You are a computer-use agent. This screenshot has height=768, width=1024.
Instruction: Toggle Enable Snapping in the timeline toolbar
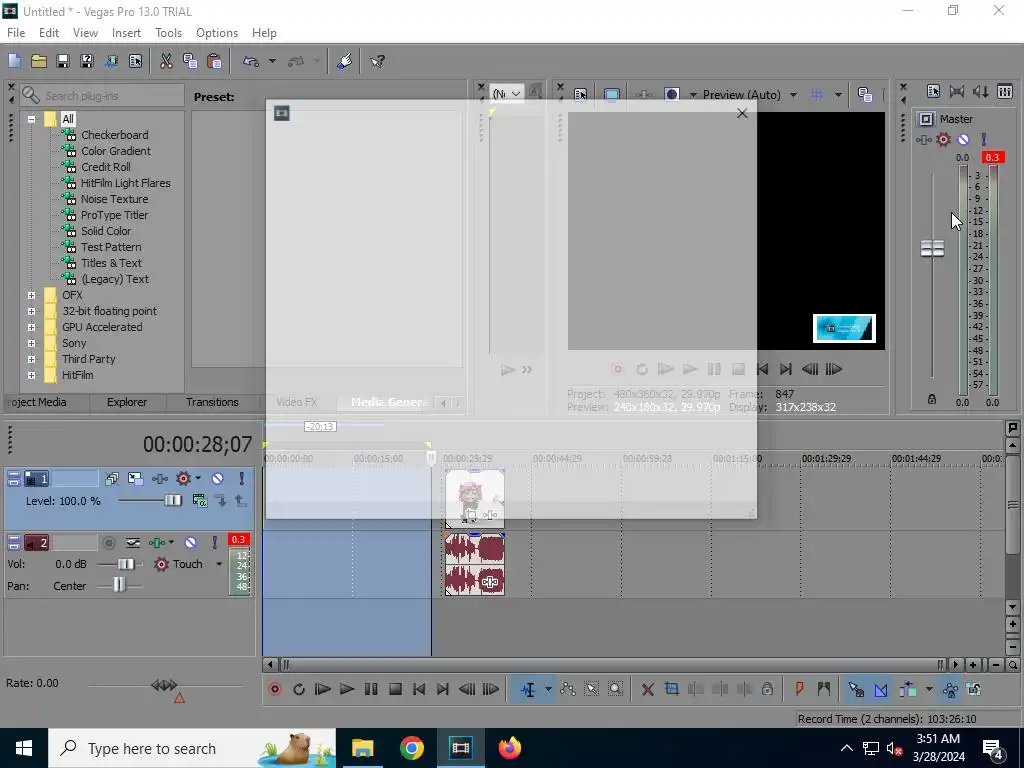pos(856,689)
